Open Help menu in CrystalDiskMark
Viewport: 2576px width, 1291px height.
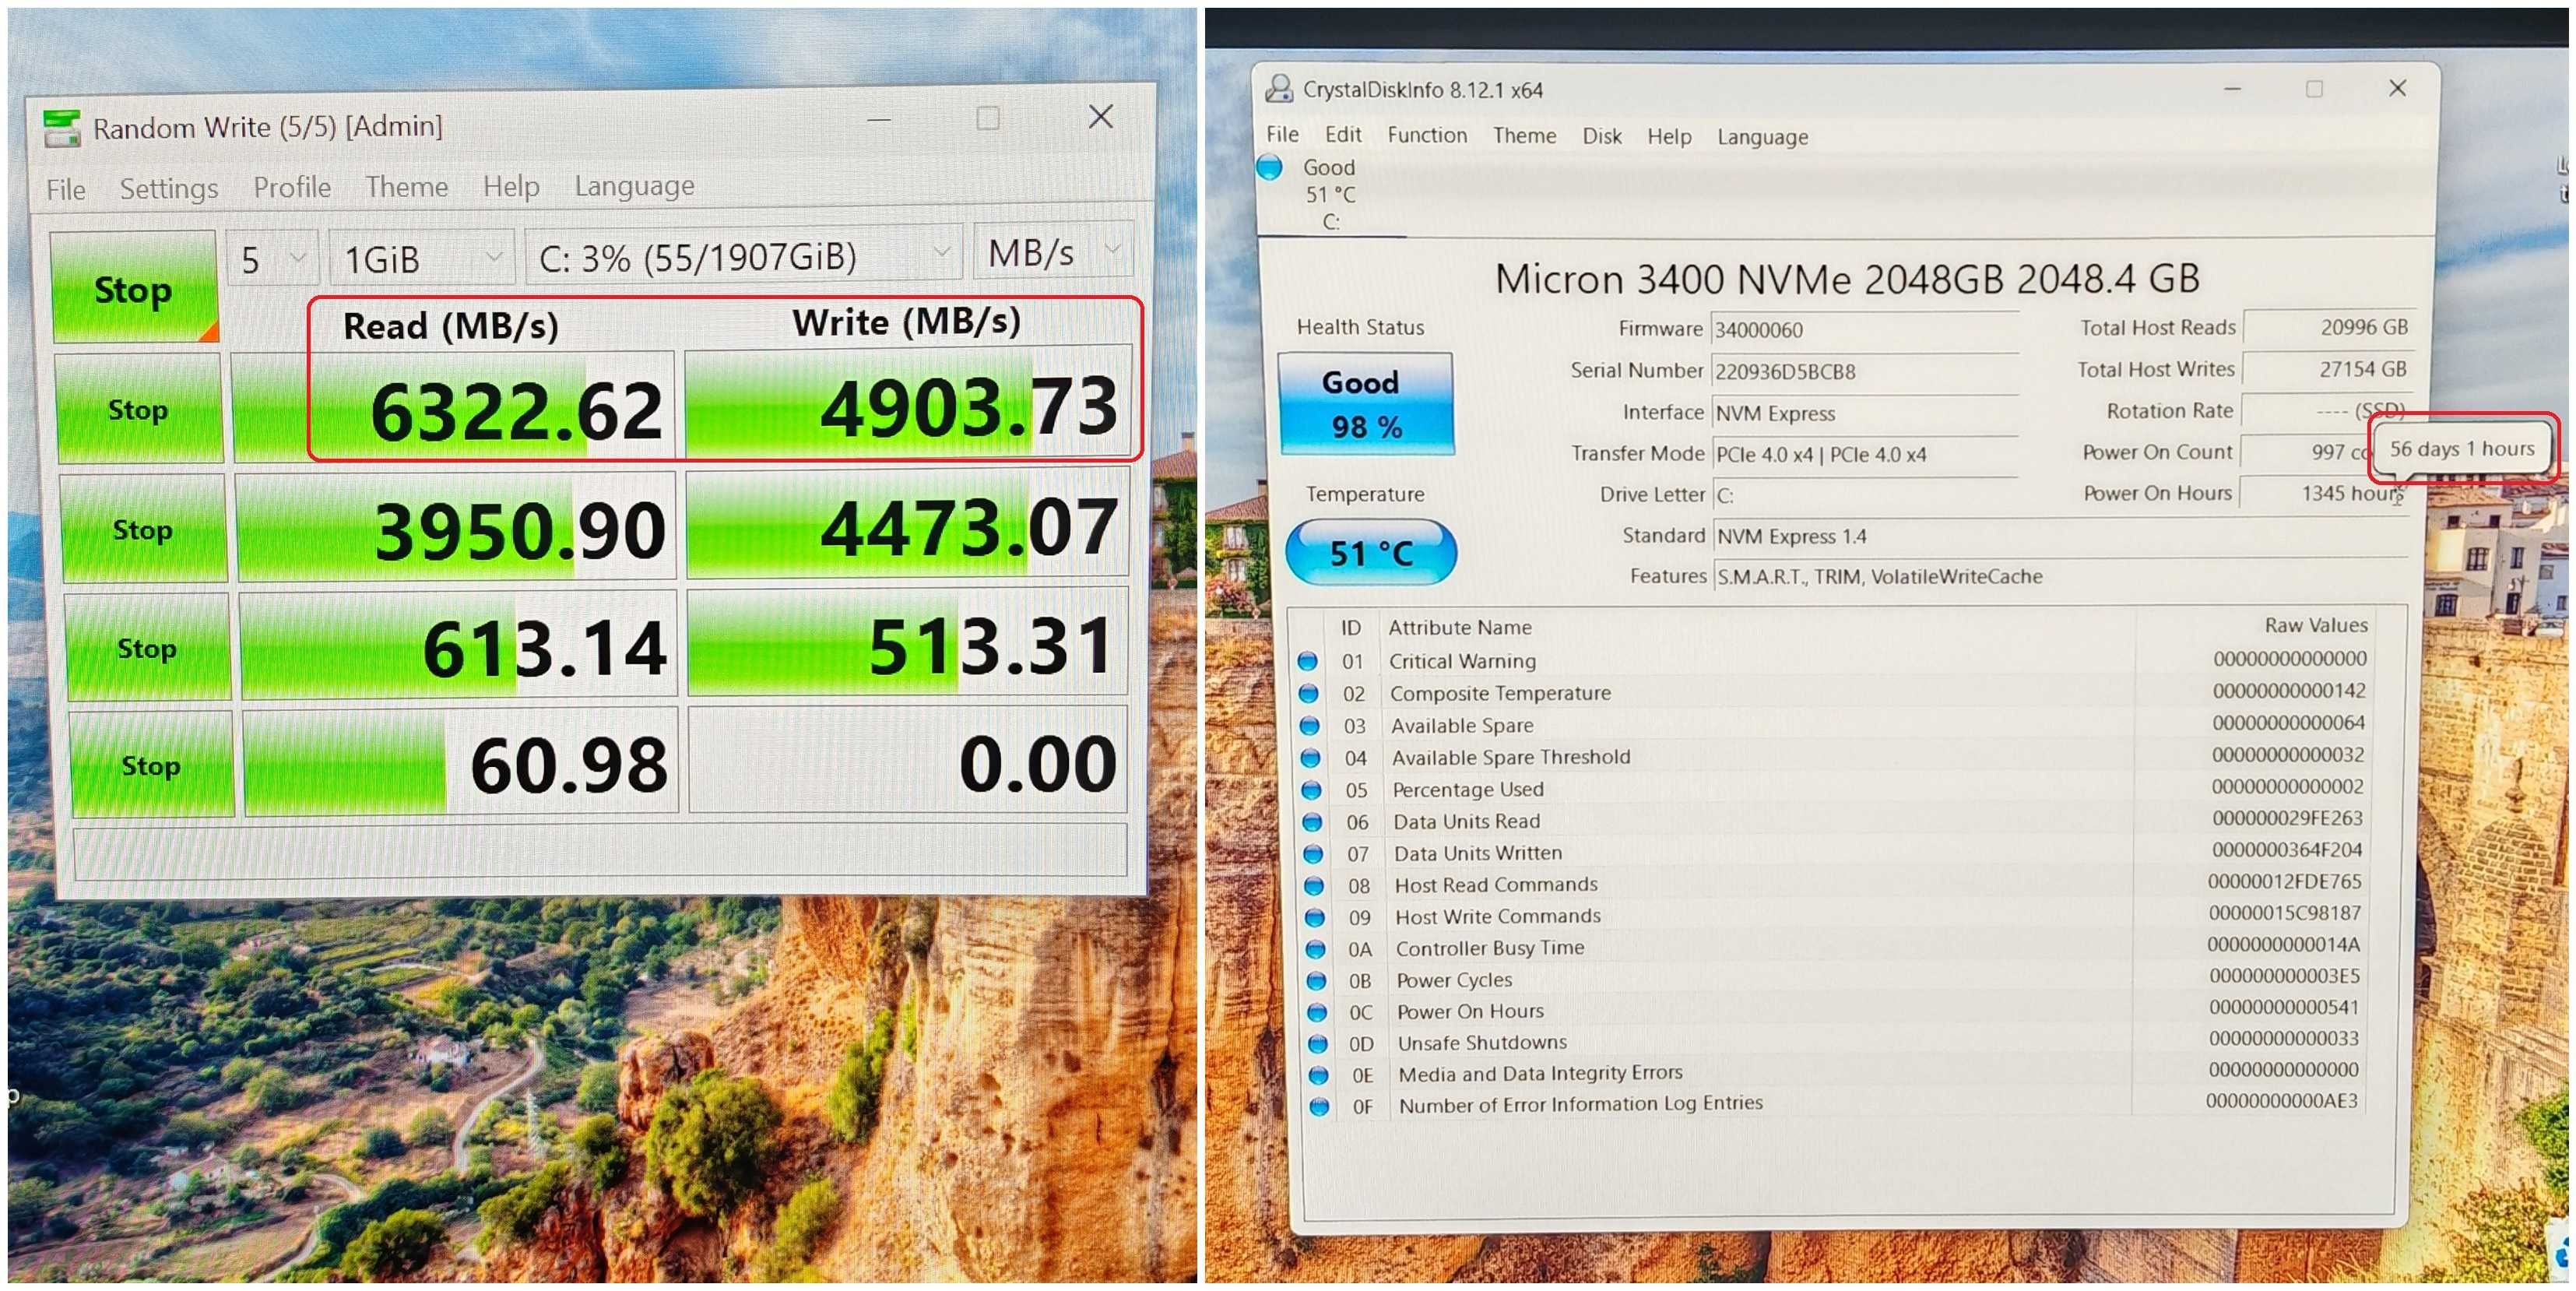coord(511,186)
